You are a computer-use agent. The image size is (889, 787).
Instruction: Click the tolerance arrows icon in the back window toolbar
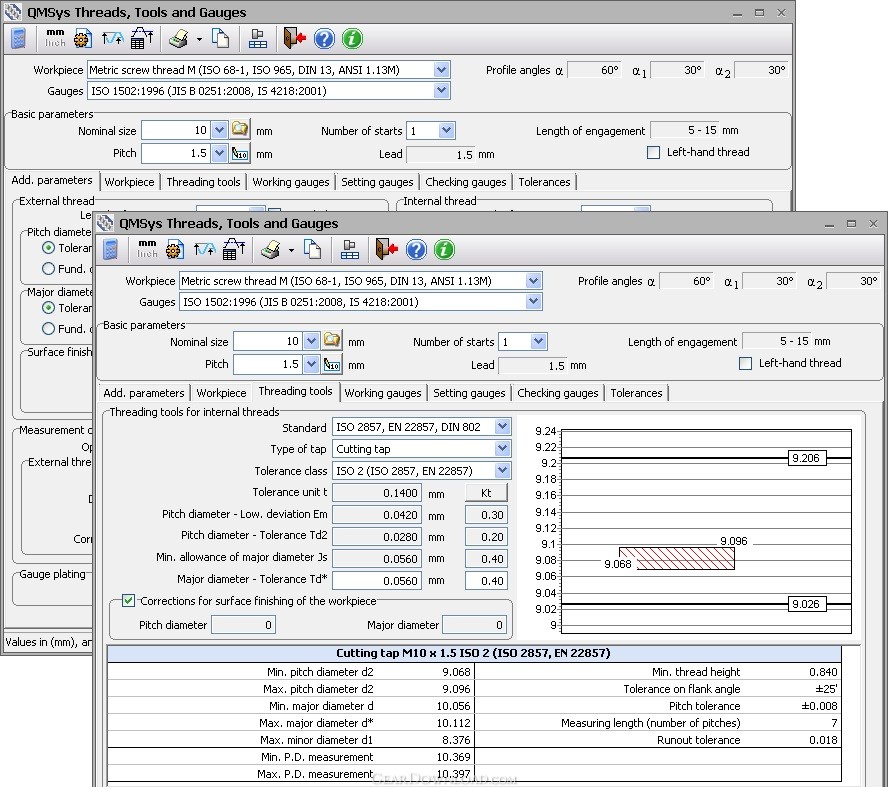(112, 39)
